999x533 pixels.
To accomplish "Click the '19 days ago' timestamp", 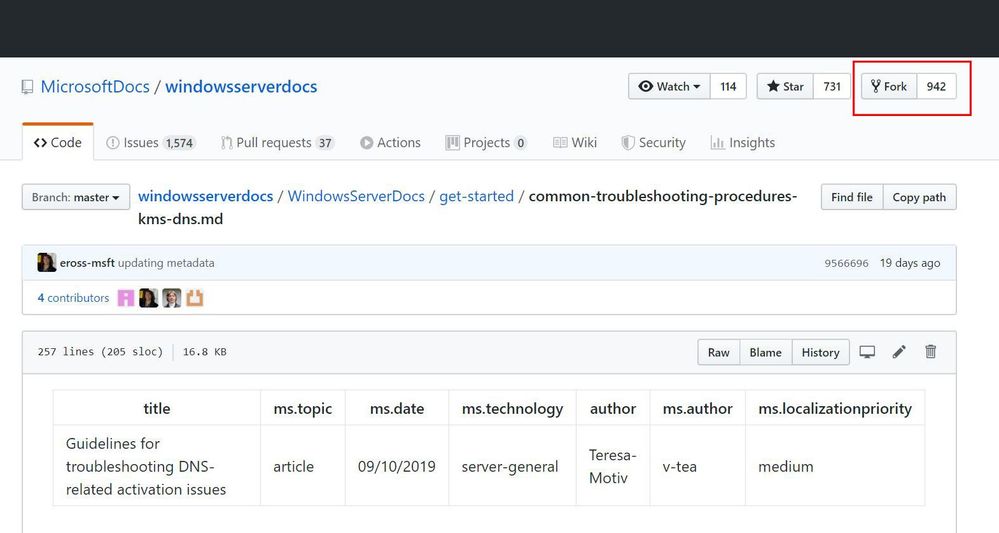I will [910, 262].
